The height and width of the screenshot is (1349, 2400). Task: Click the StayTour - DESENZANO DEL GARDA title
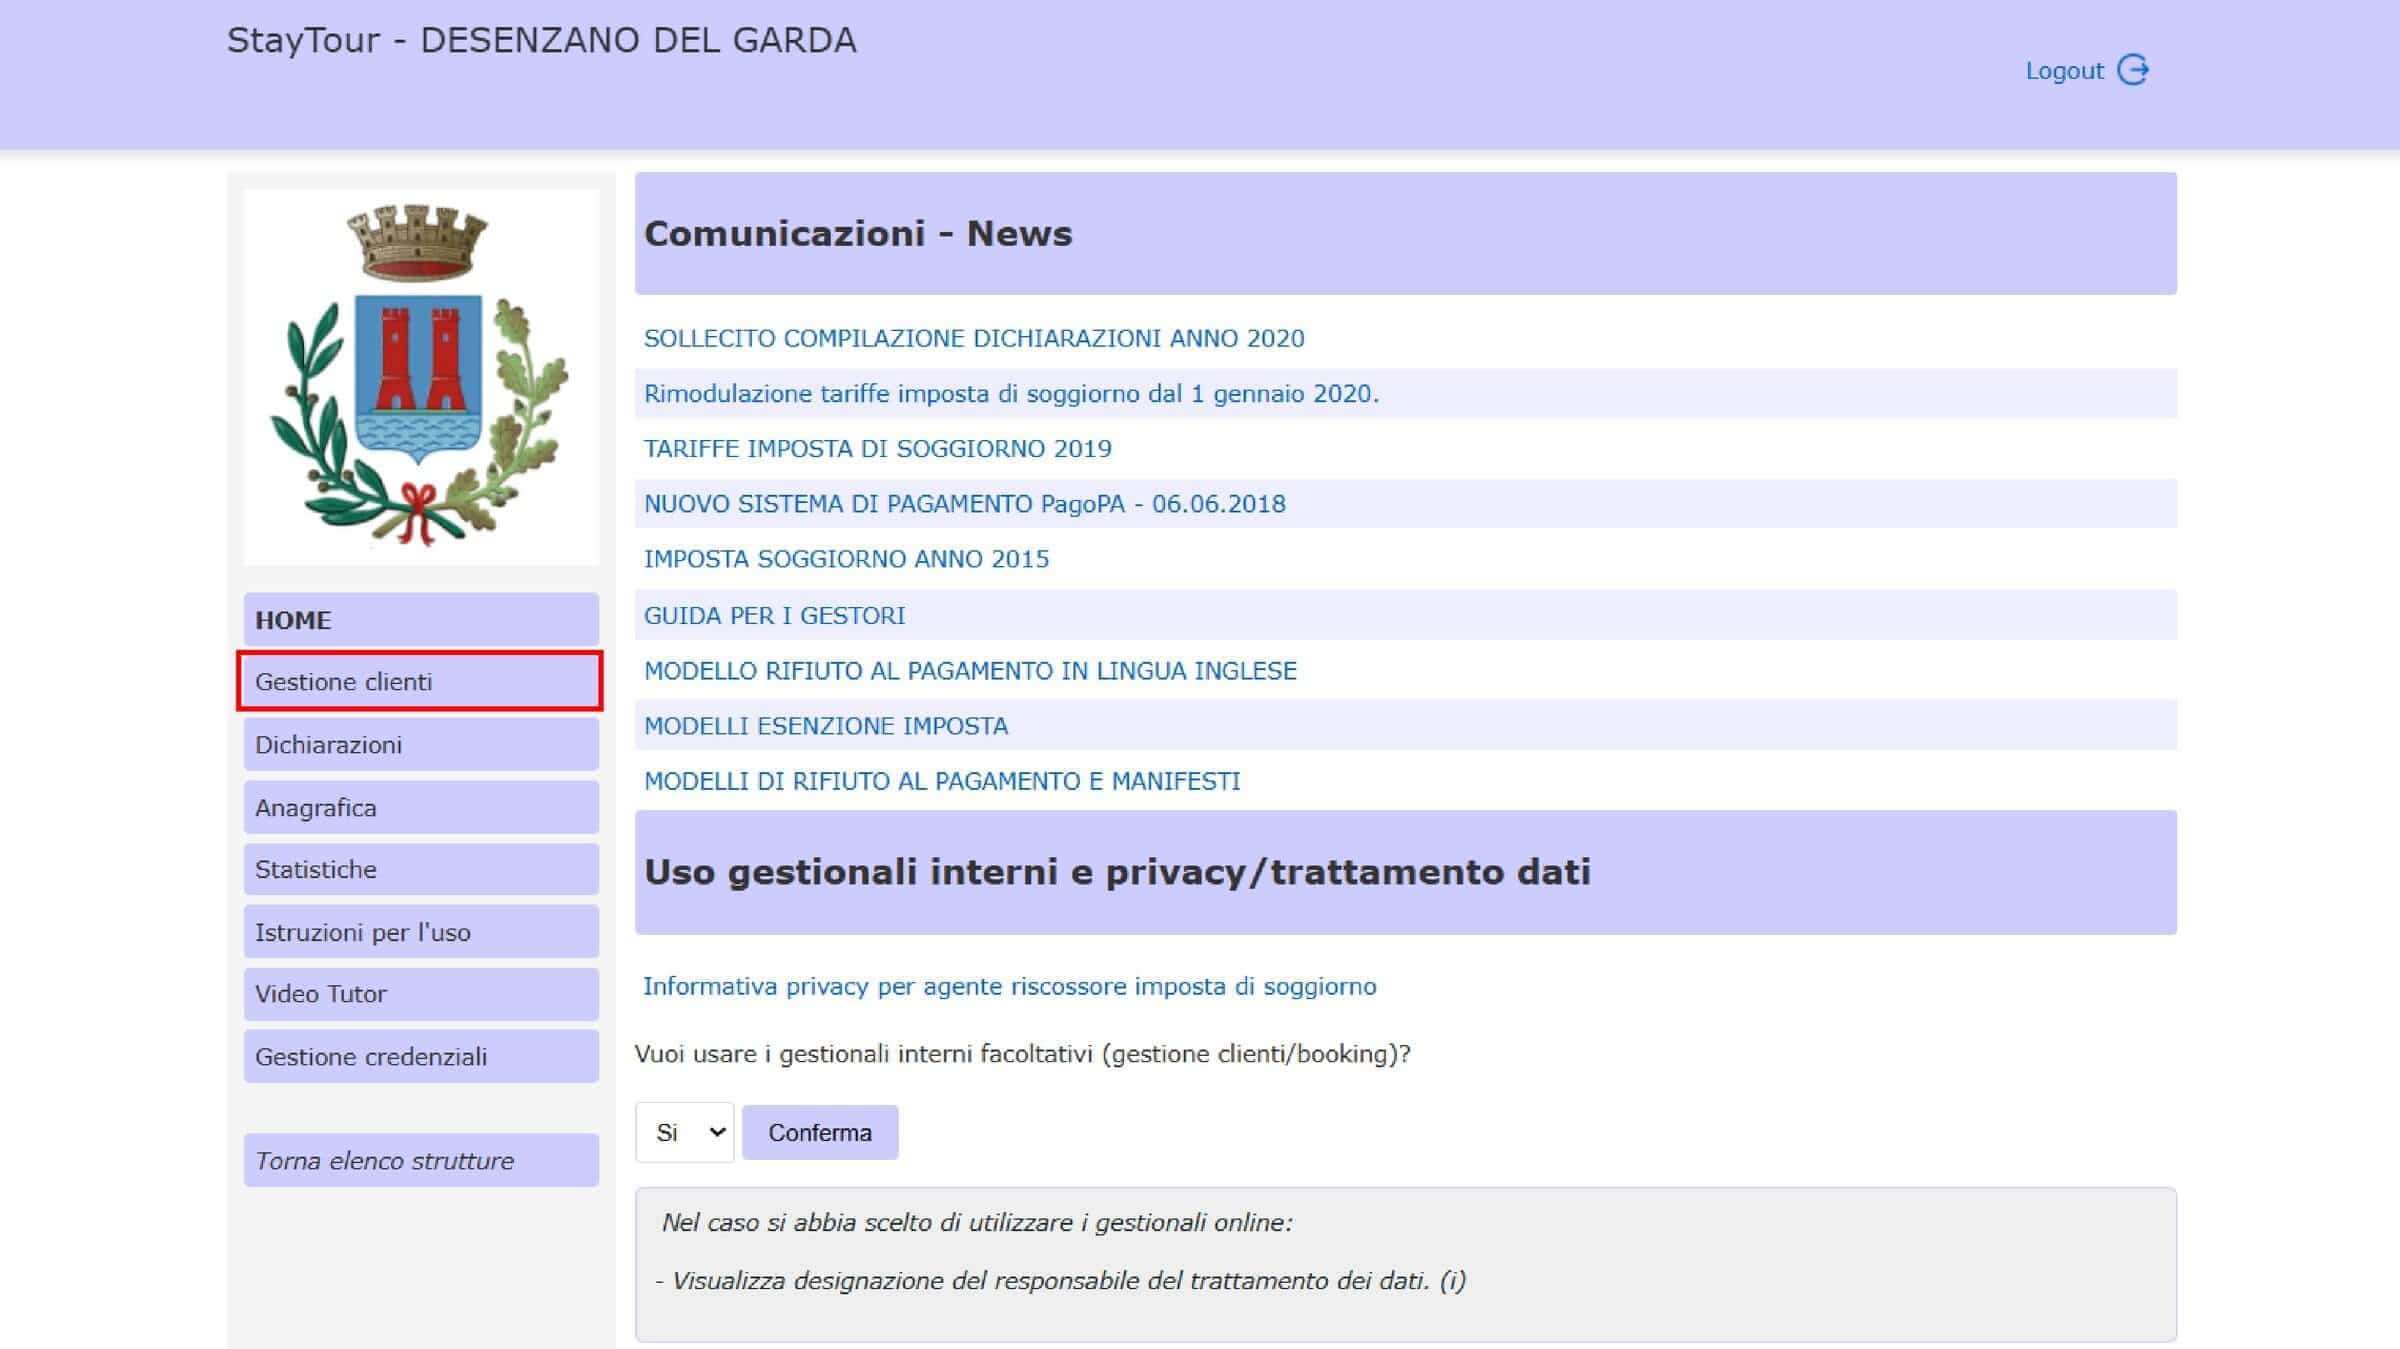point(541,40)
